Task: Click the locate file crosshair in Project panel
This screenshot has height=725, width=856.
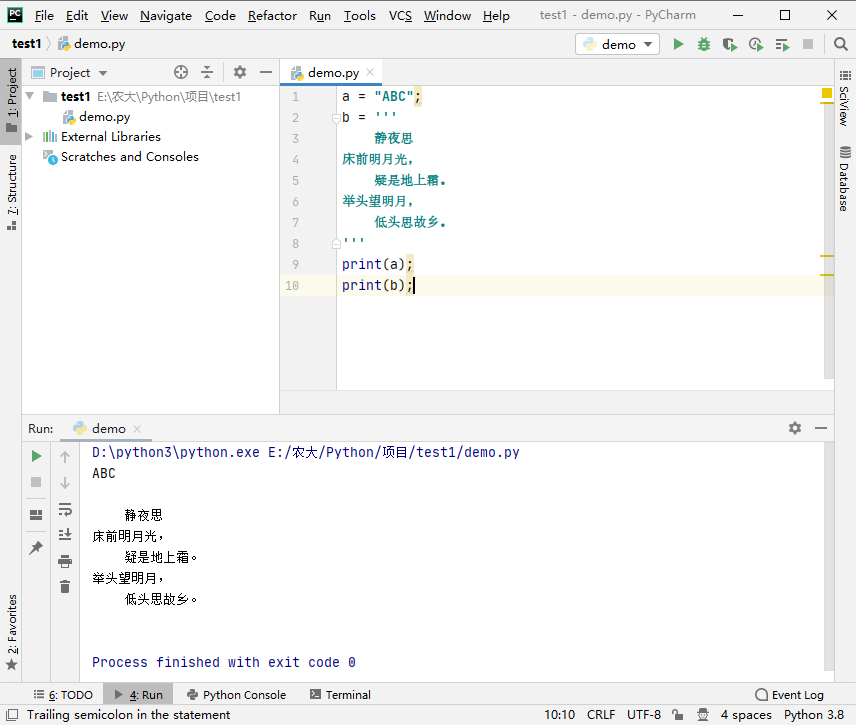Action: click(x=181, y=72)
